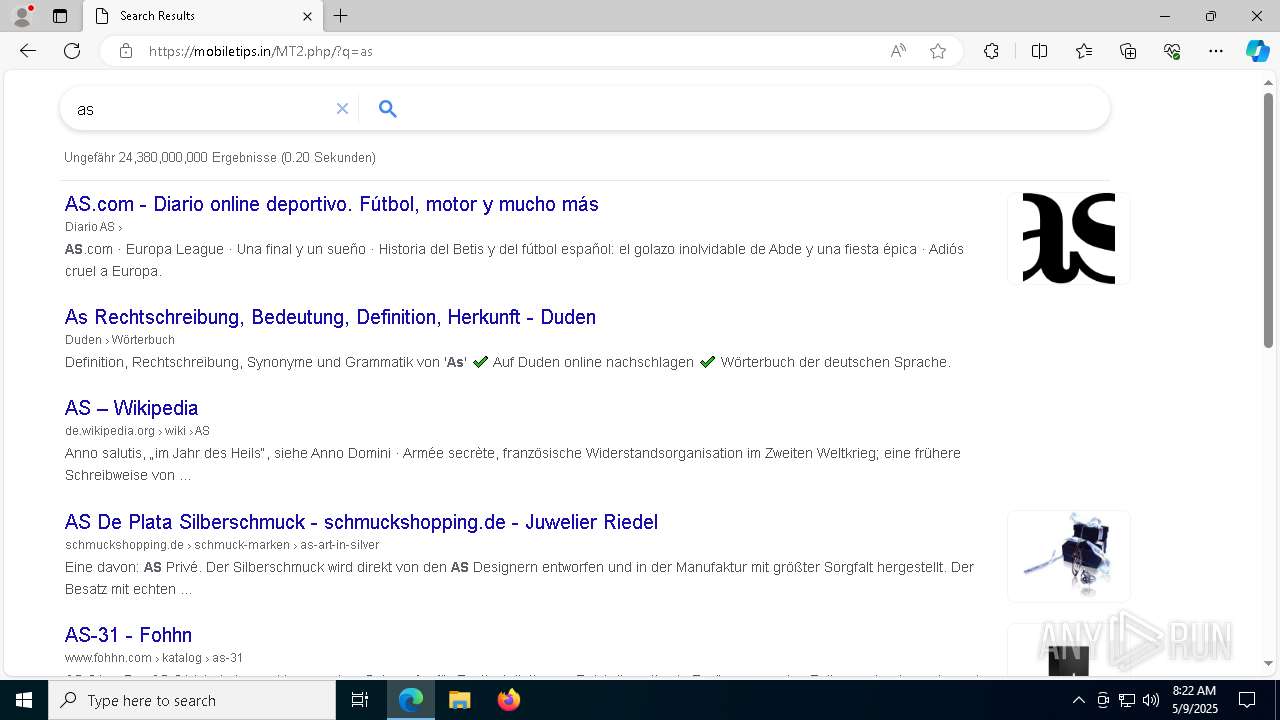1280x720 pixels.
Task: Show hidden tray icons chevron
Action: (x=1078, y=700)
